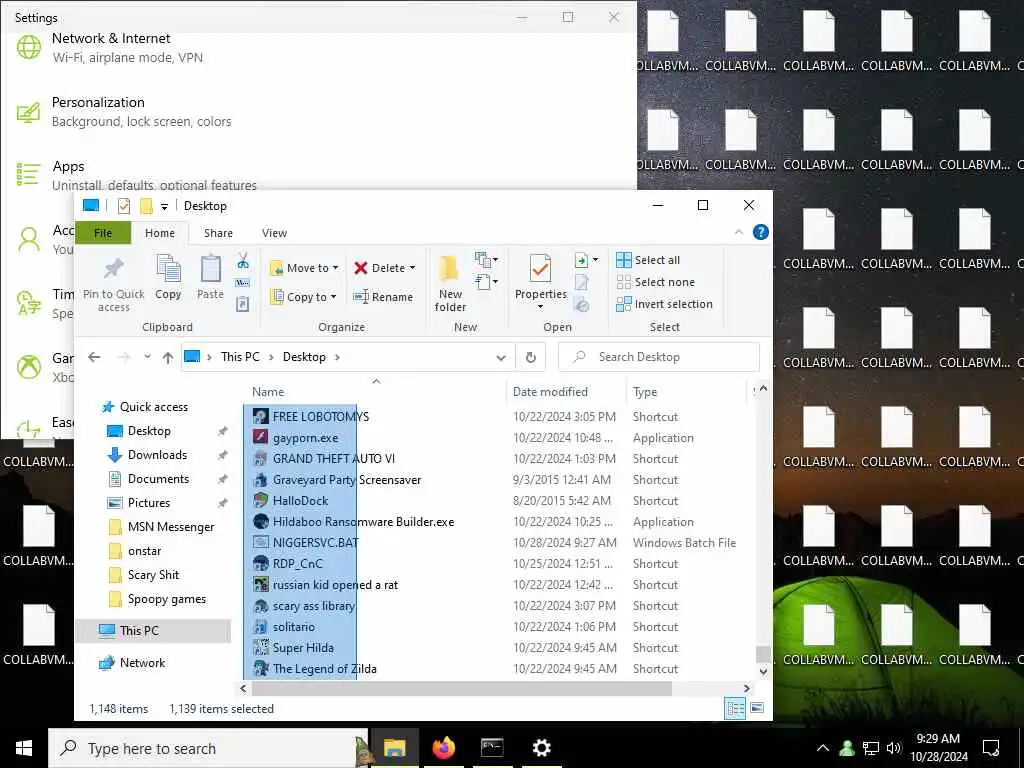1024x768 pixels.
Task: Open the Windows Start menu
Action: pyautogui.click(x=24, y=748)
